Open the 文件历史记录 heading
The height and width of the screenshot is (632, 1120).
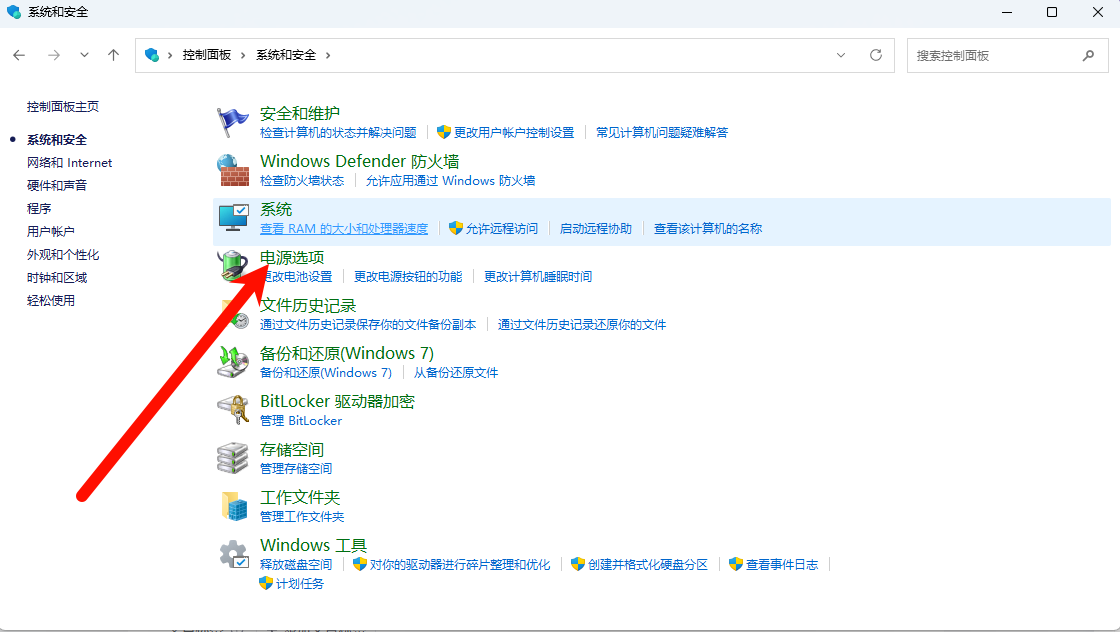pyautogui.click(x=308, y=305)
